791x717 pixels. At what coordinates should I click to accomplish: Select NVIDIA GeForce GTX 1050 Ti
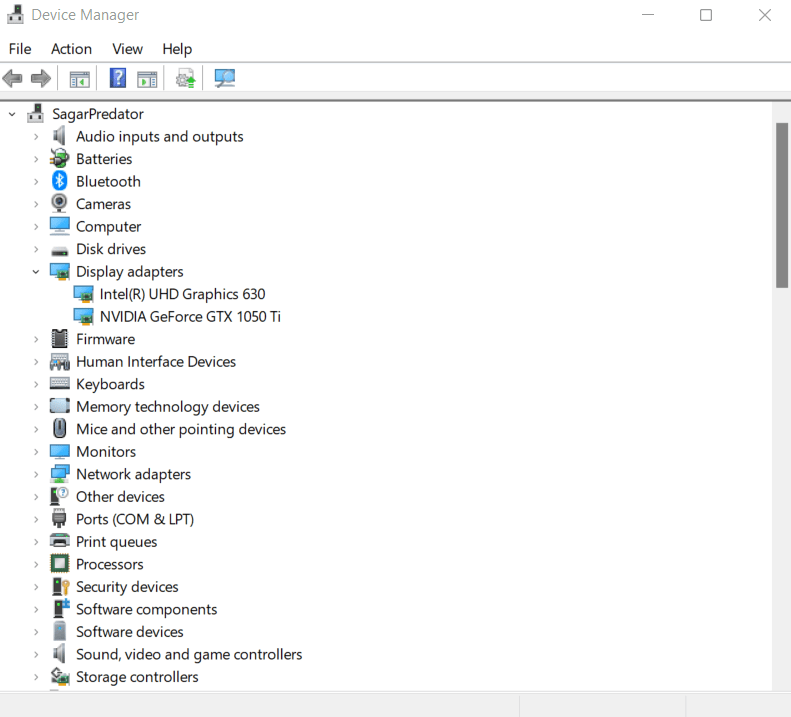point(190,316)
